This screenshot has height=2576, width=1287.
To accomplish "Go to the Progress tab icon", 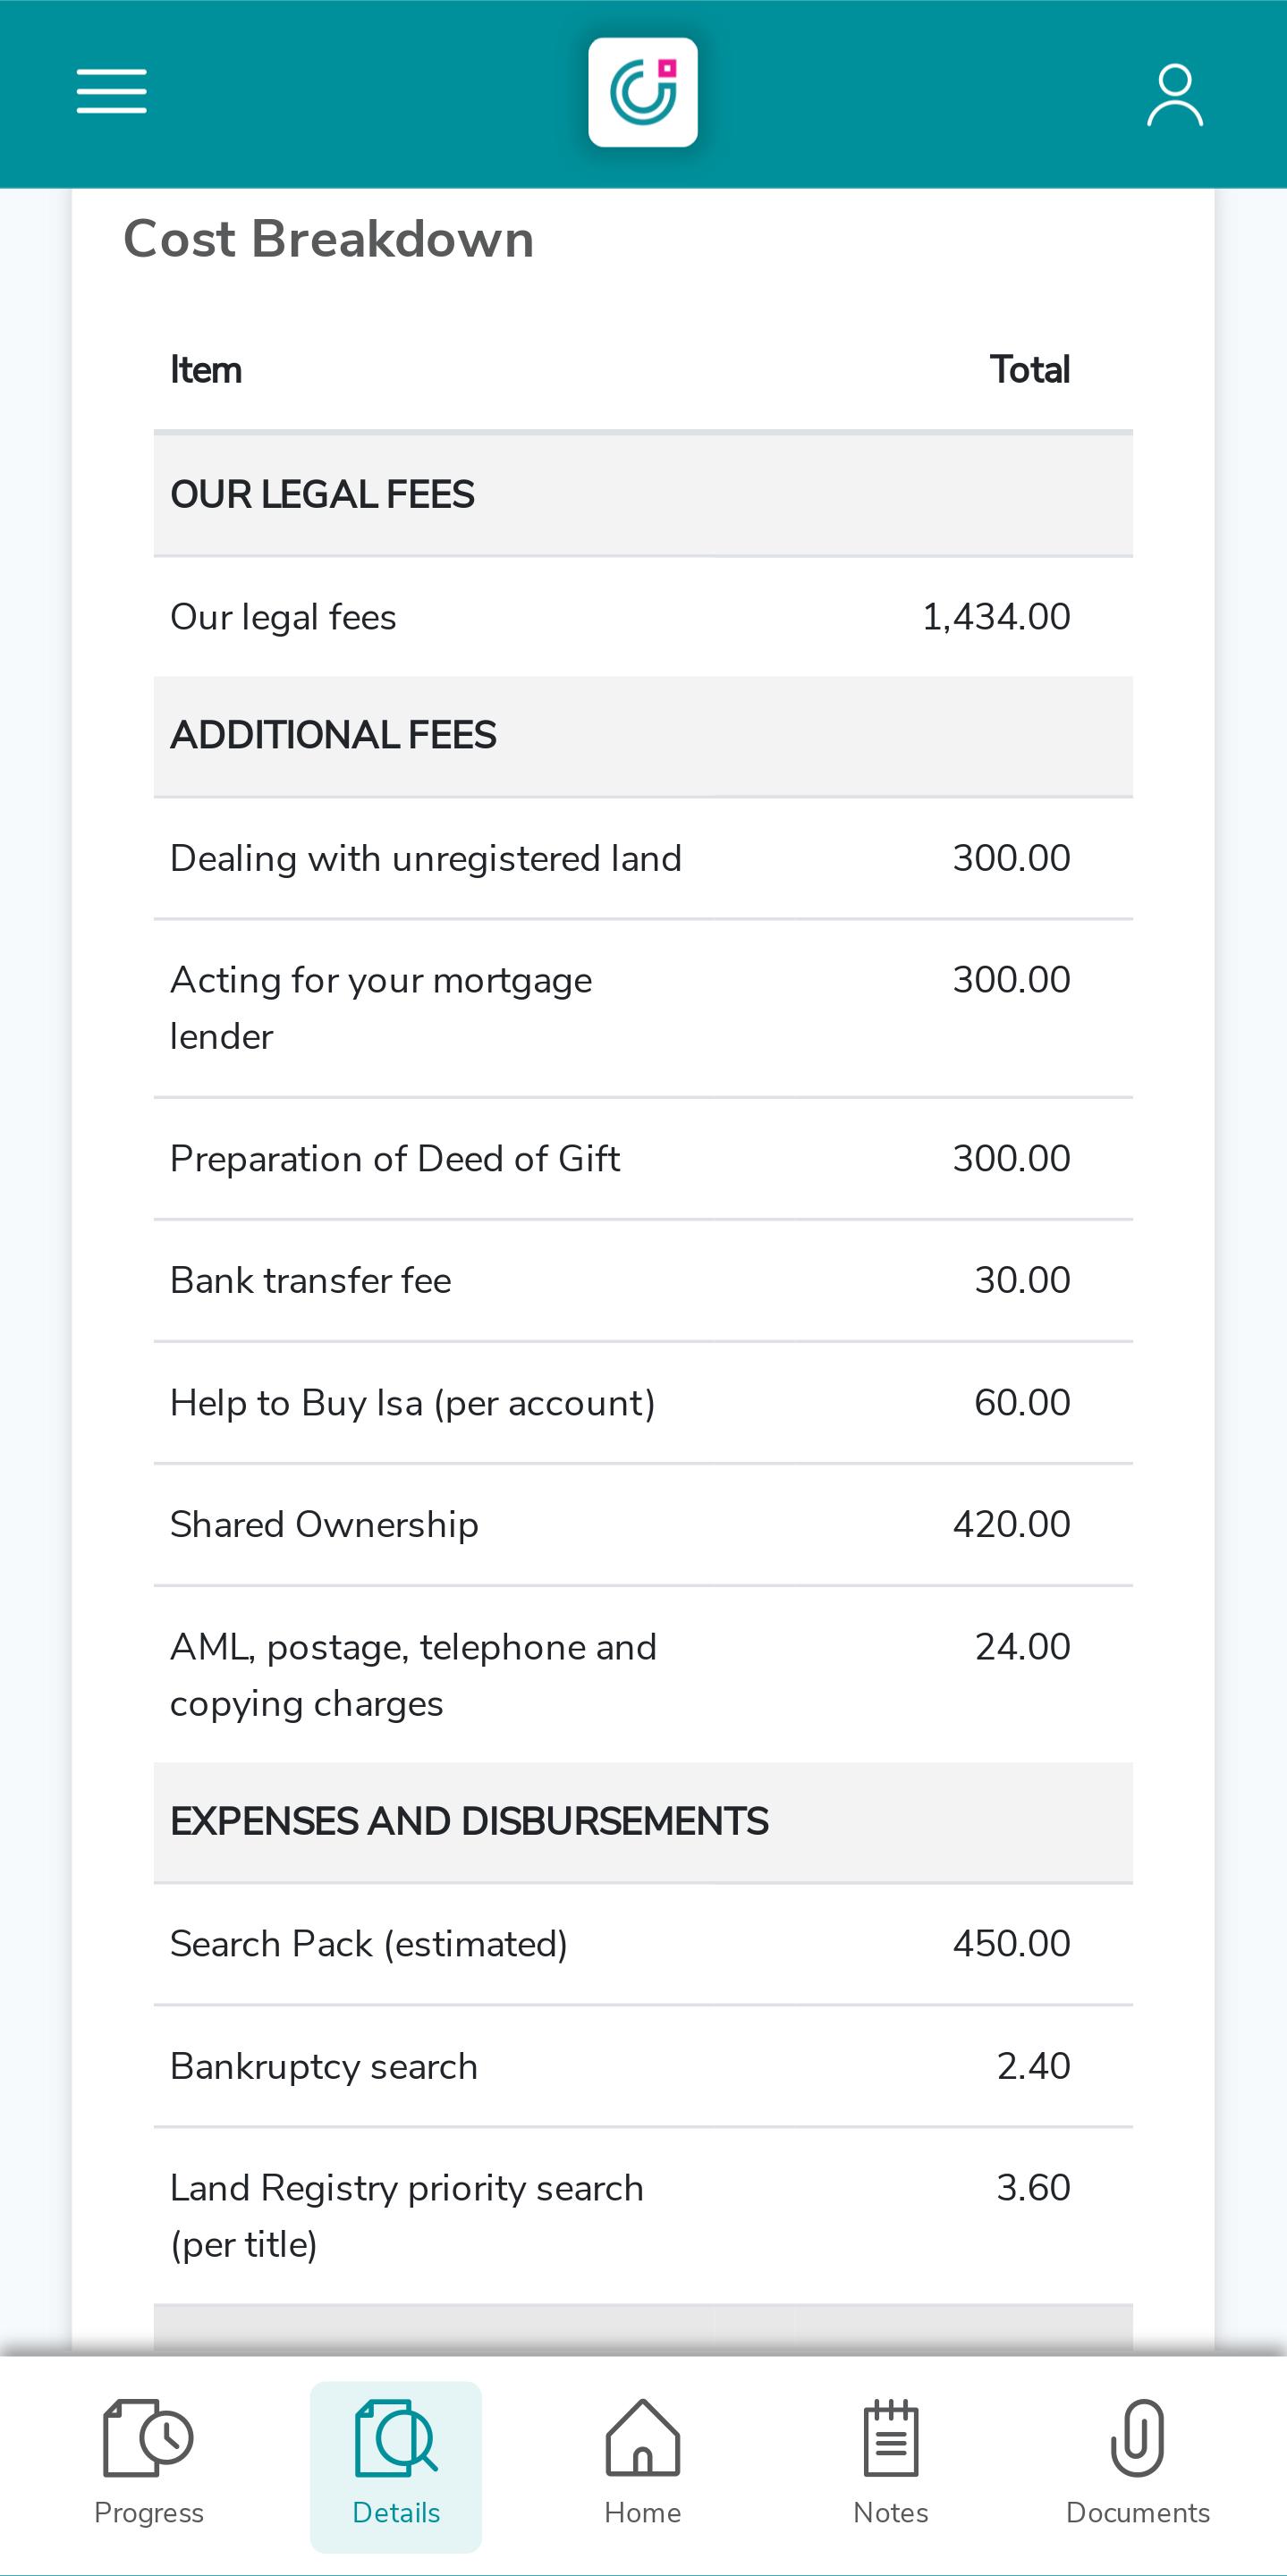I will pyautogui.click(x=148, y=2437).
